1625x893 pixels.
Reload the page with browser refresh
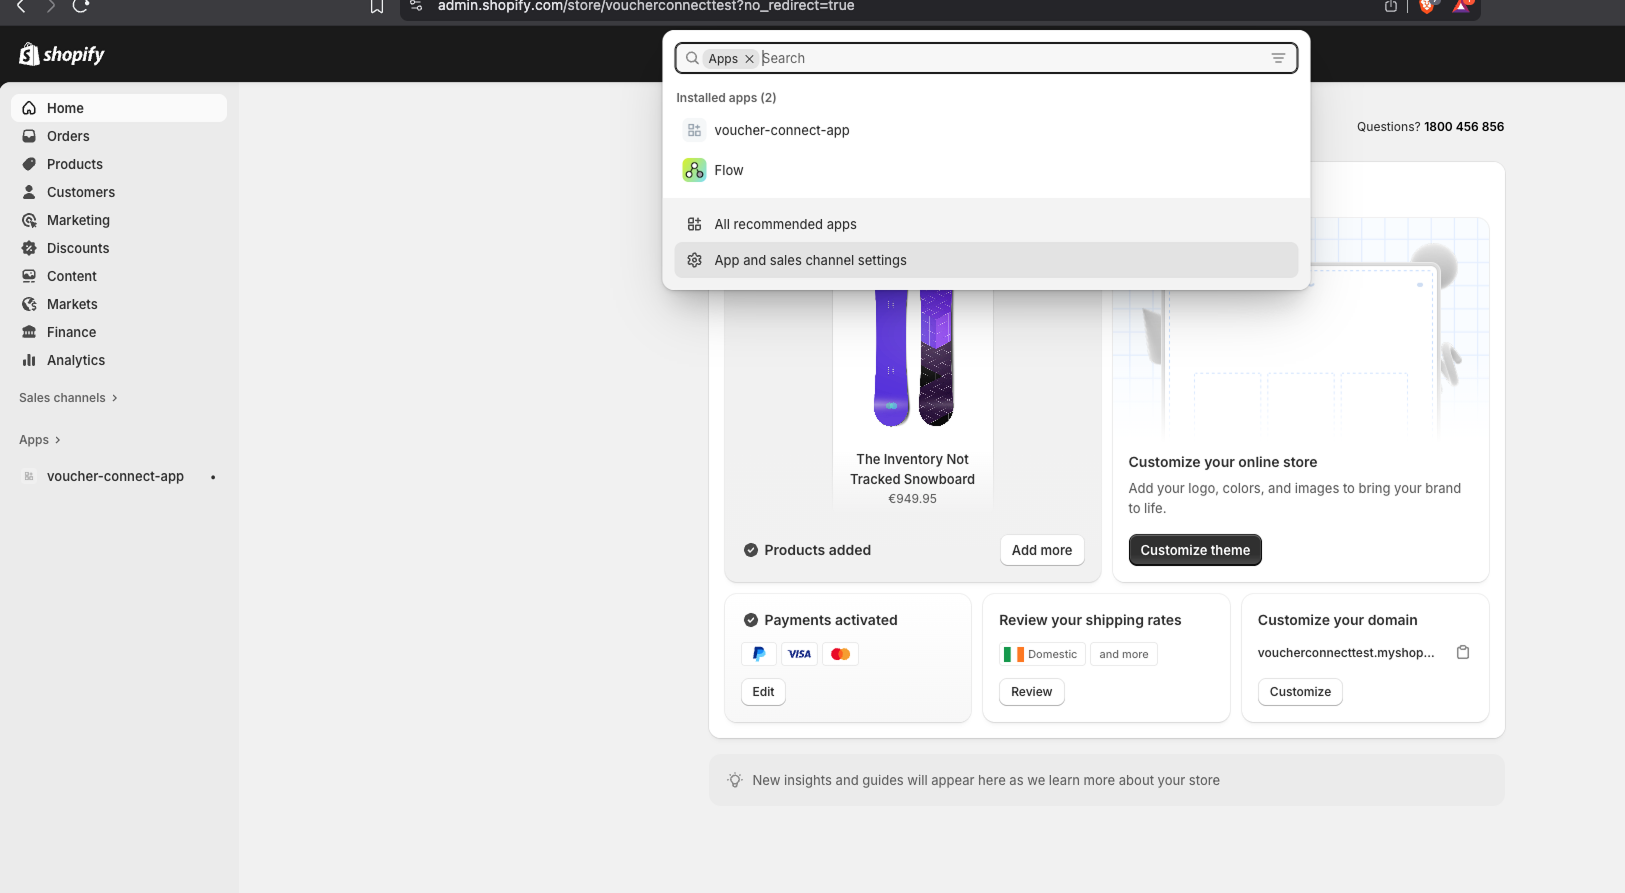pyautogui.click(x=81, y=6)
